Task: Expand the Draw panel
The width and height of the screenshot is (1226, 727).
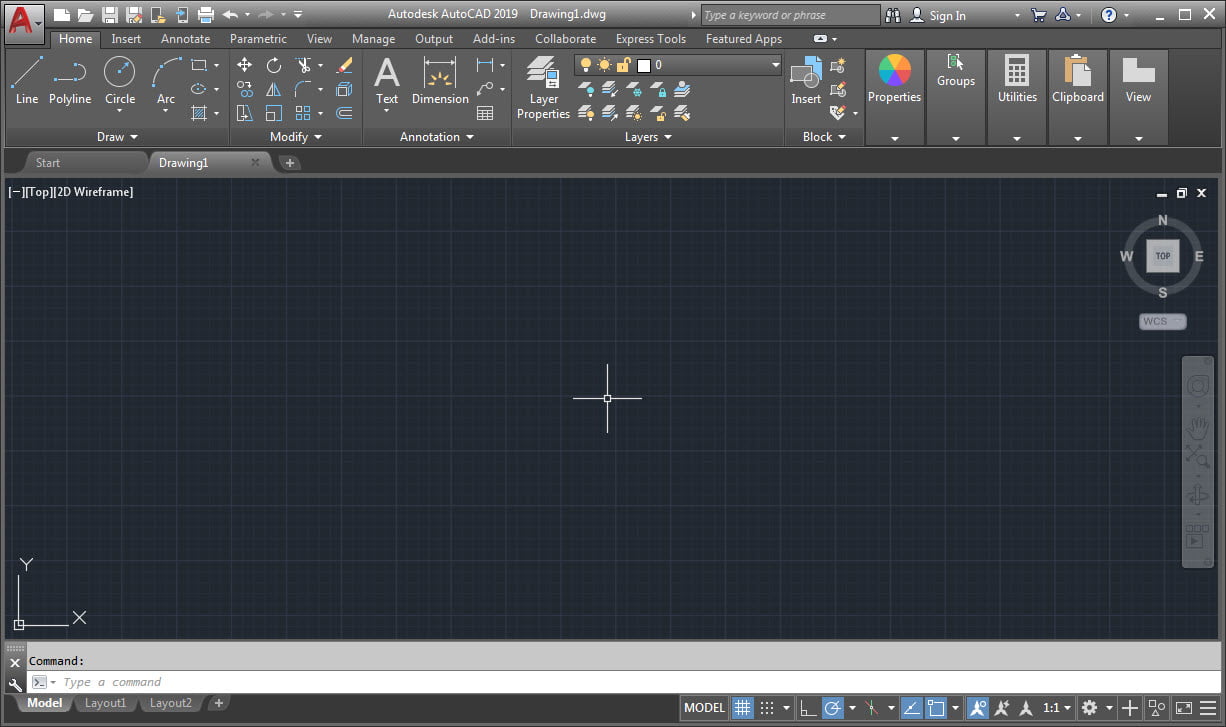Action: coord(117,137)
